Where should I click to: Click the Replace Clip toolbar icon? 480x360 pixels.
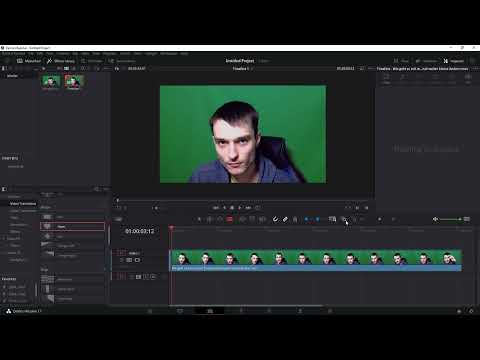(262, 219)
